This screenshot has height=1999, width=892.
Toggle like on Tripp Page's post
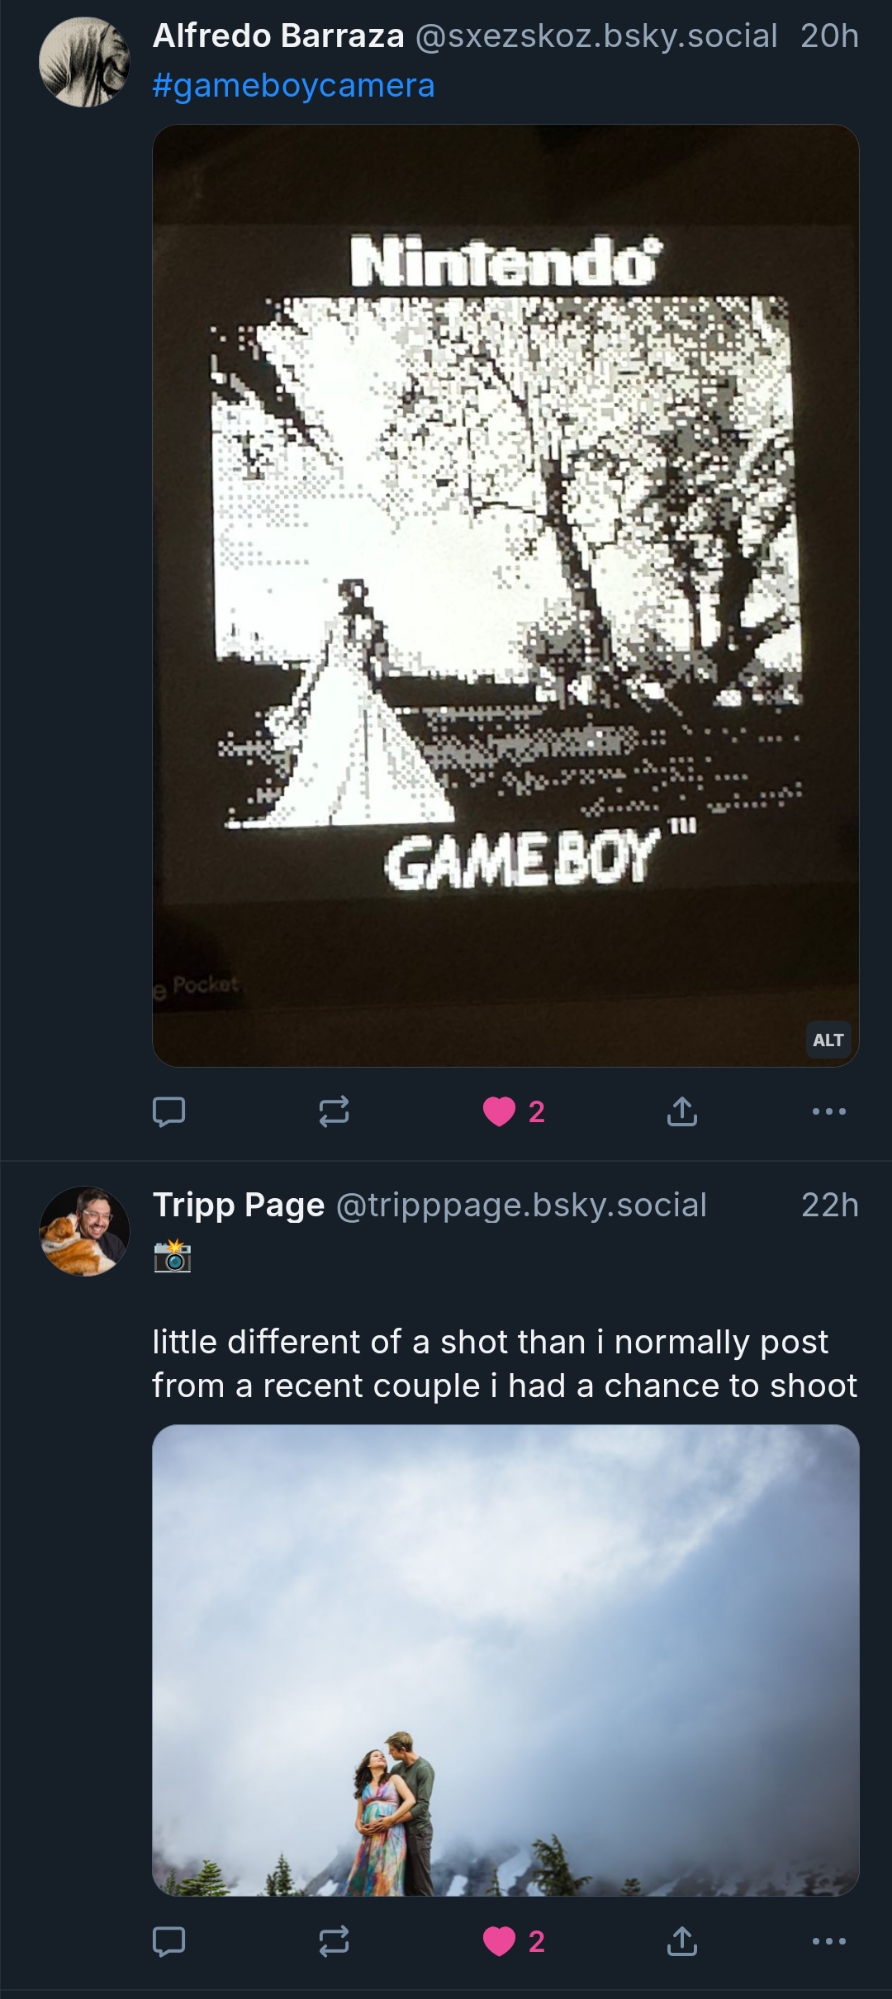(x=499, y=1941)
